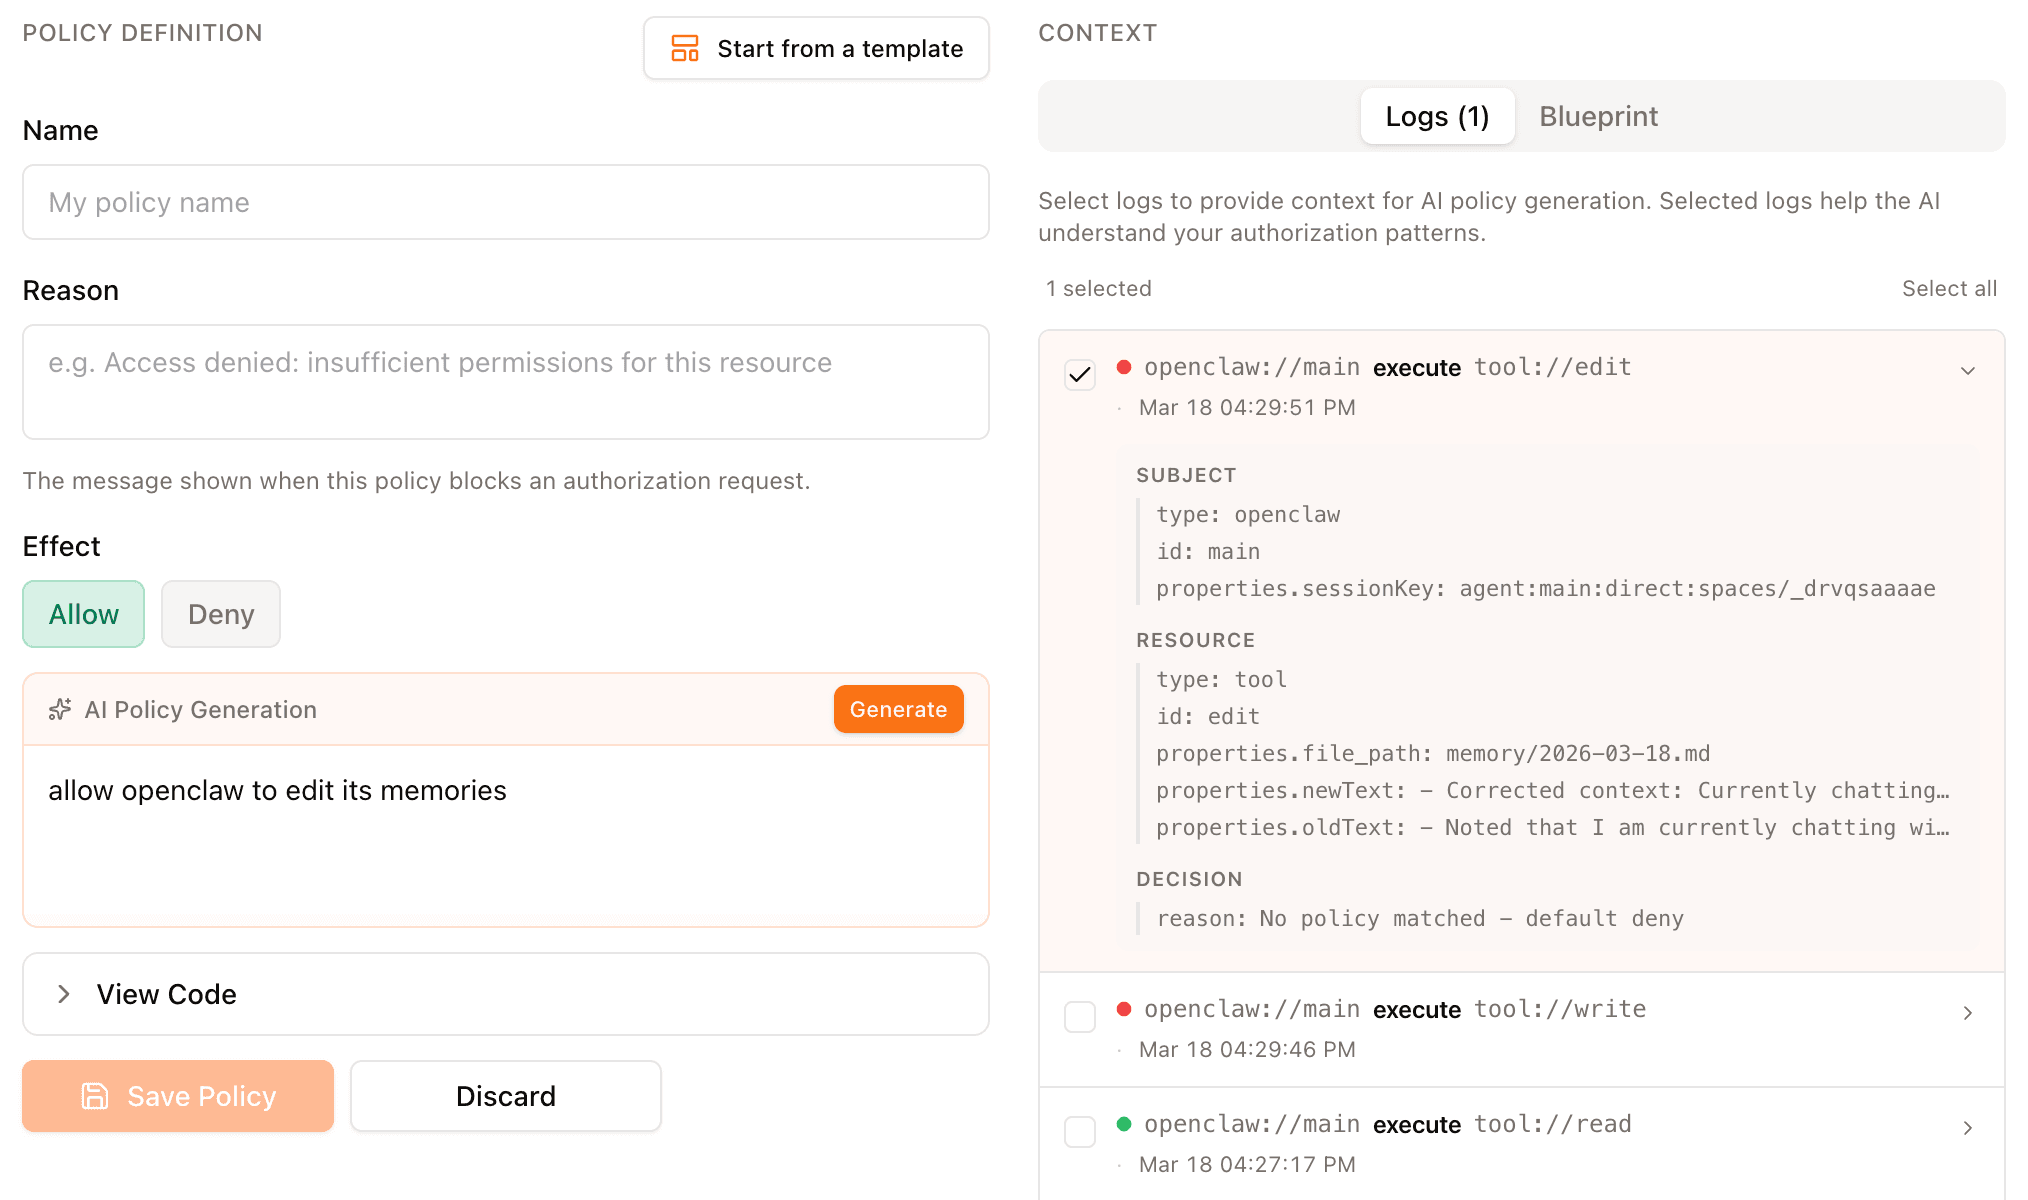This screenshot has height=1200, width=2028.
Task: Expand the View Code section
Action: pos(166,994)
